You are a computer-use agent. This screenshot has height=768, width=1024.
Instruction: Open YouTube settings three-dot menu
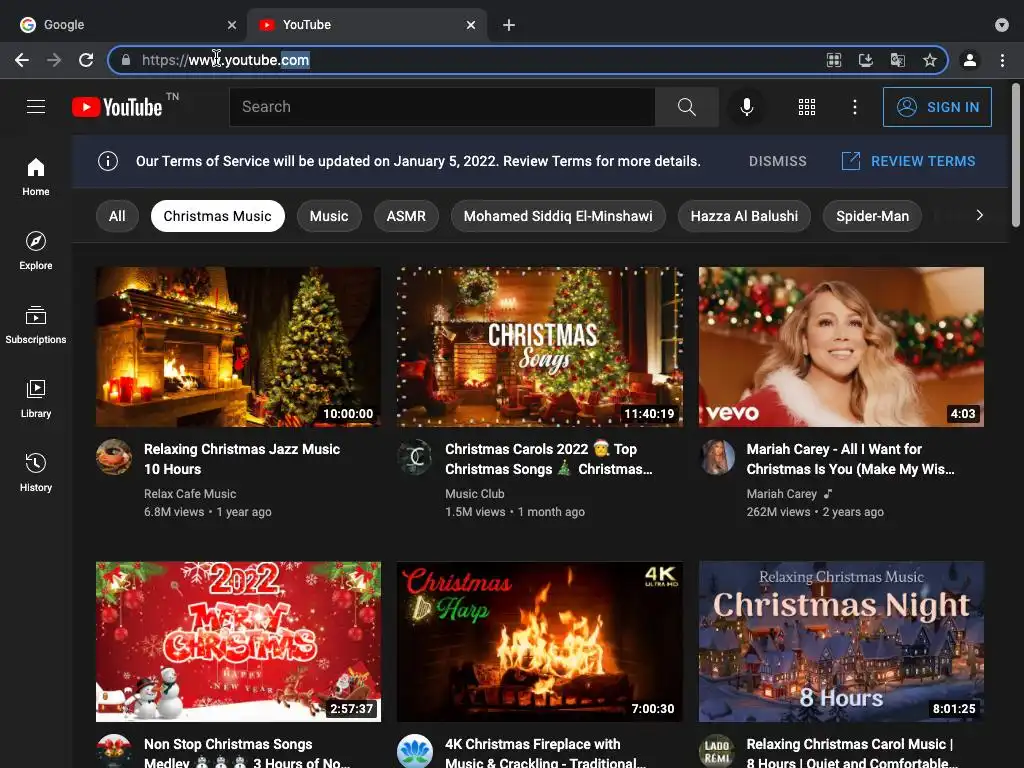tap(854, 106)
